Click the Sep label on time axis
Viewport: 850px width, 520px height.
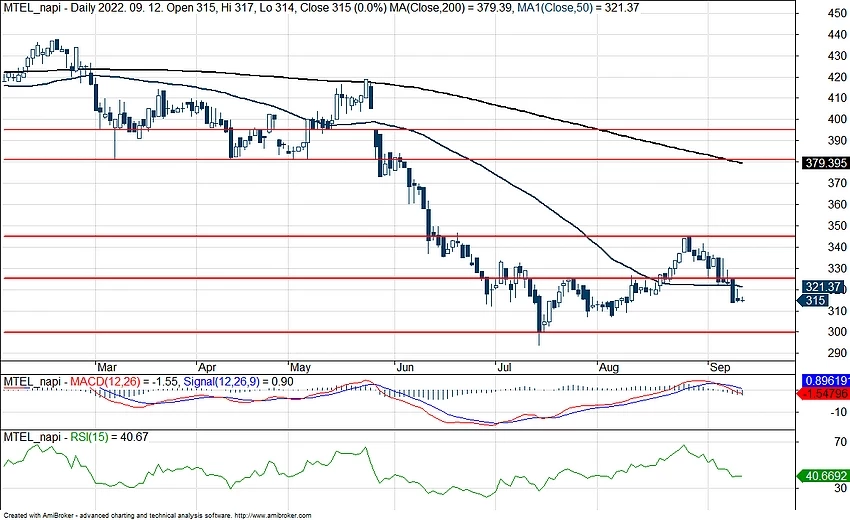(x=720, y=368)
